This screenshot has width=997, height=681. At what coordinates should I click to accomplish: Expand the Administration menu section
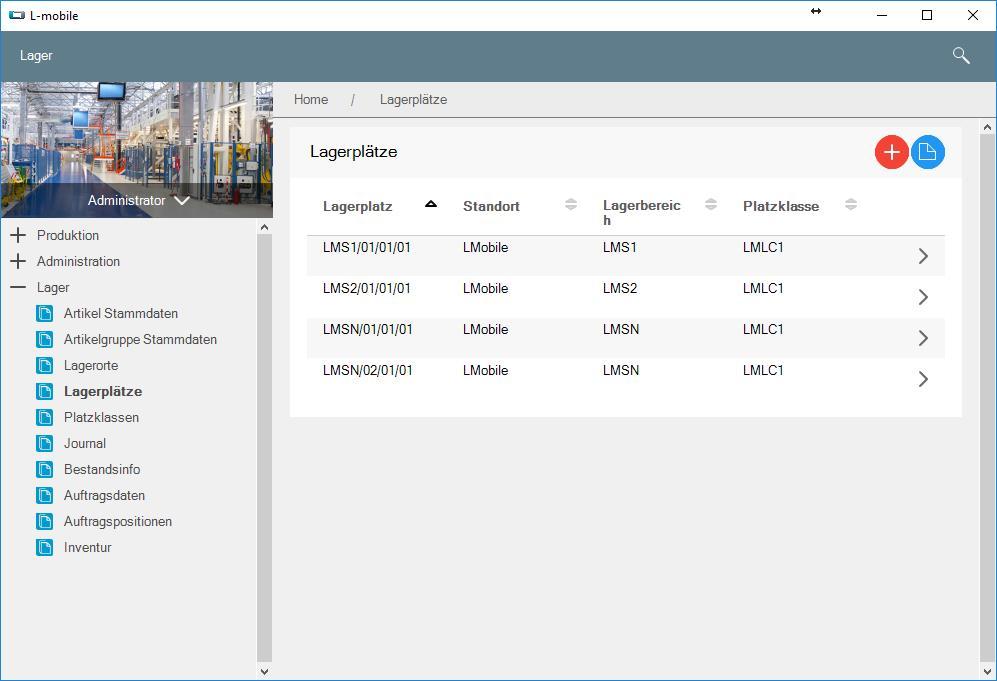coord(18,261)
